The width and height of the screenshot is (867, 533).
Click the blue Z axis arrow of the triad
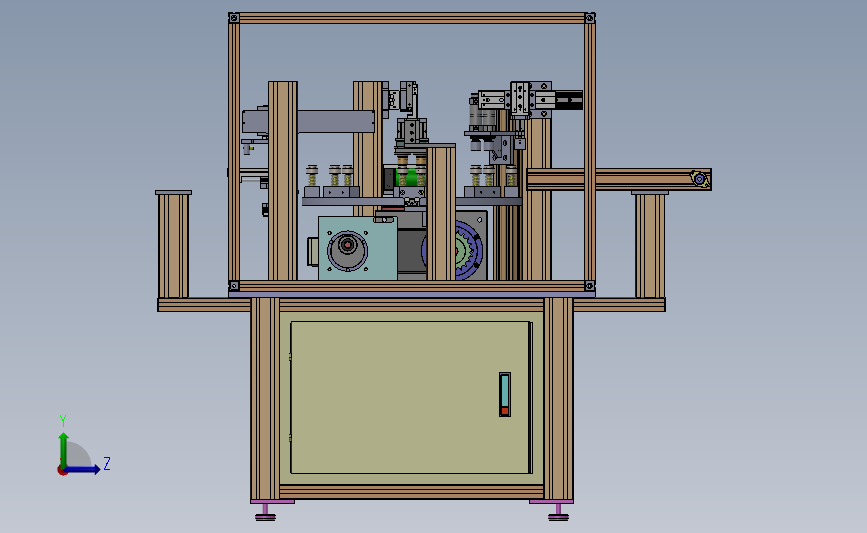[82, 469]
